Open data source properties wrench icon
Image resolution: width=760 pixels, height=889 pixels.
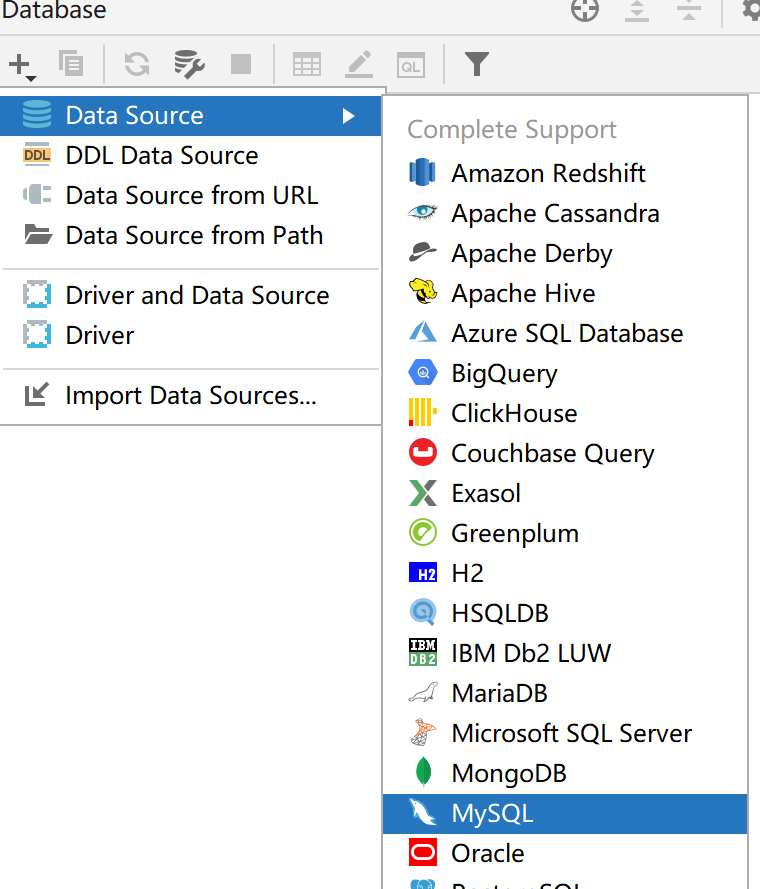tap(189, 65)
